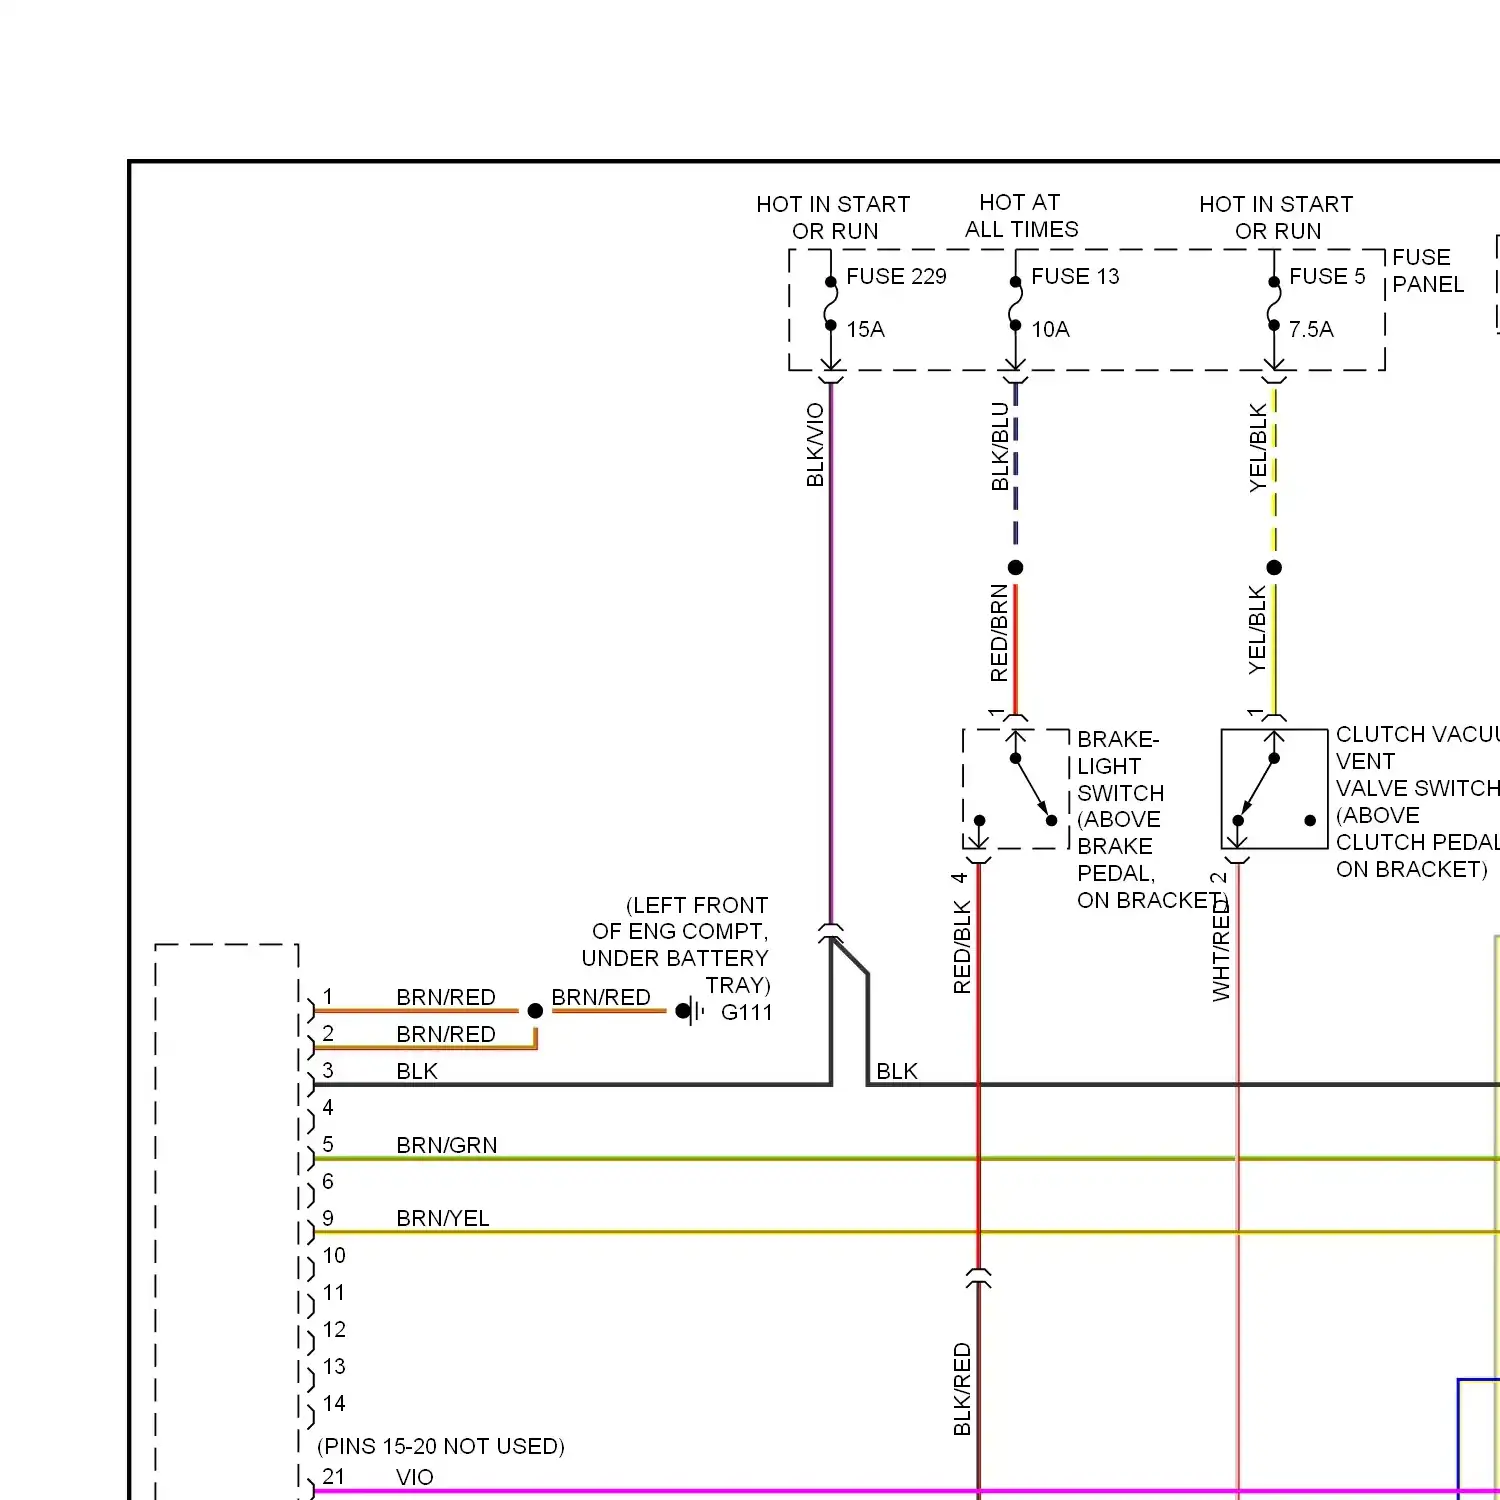Viewport: 1500px width, 1500px height.
Task: Click the 15A fuse rating
Action: pyautogui.click(x=865, y=329)
